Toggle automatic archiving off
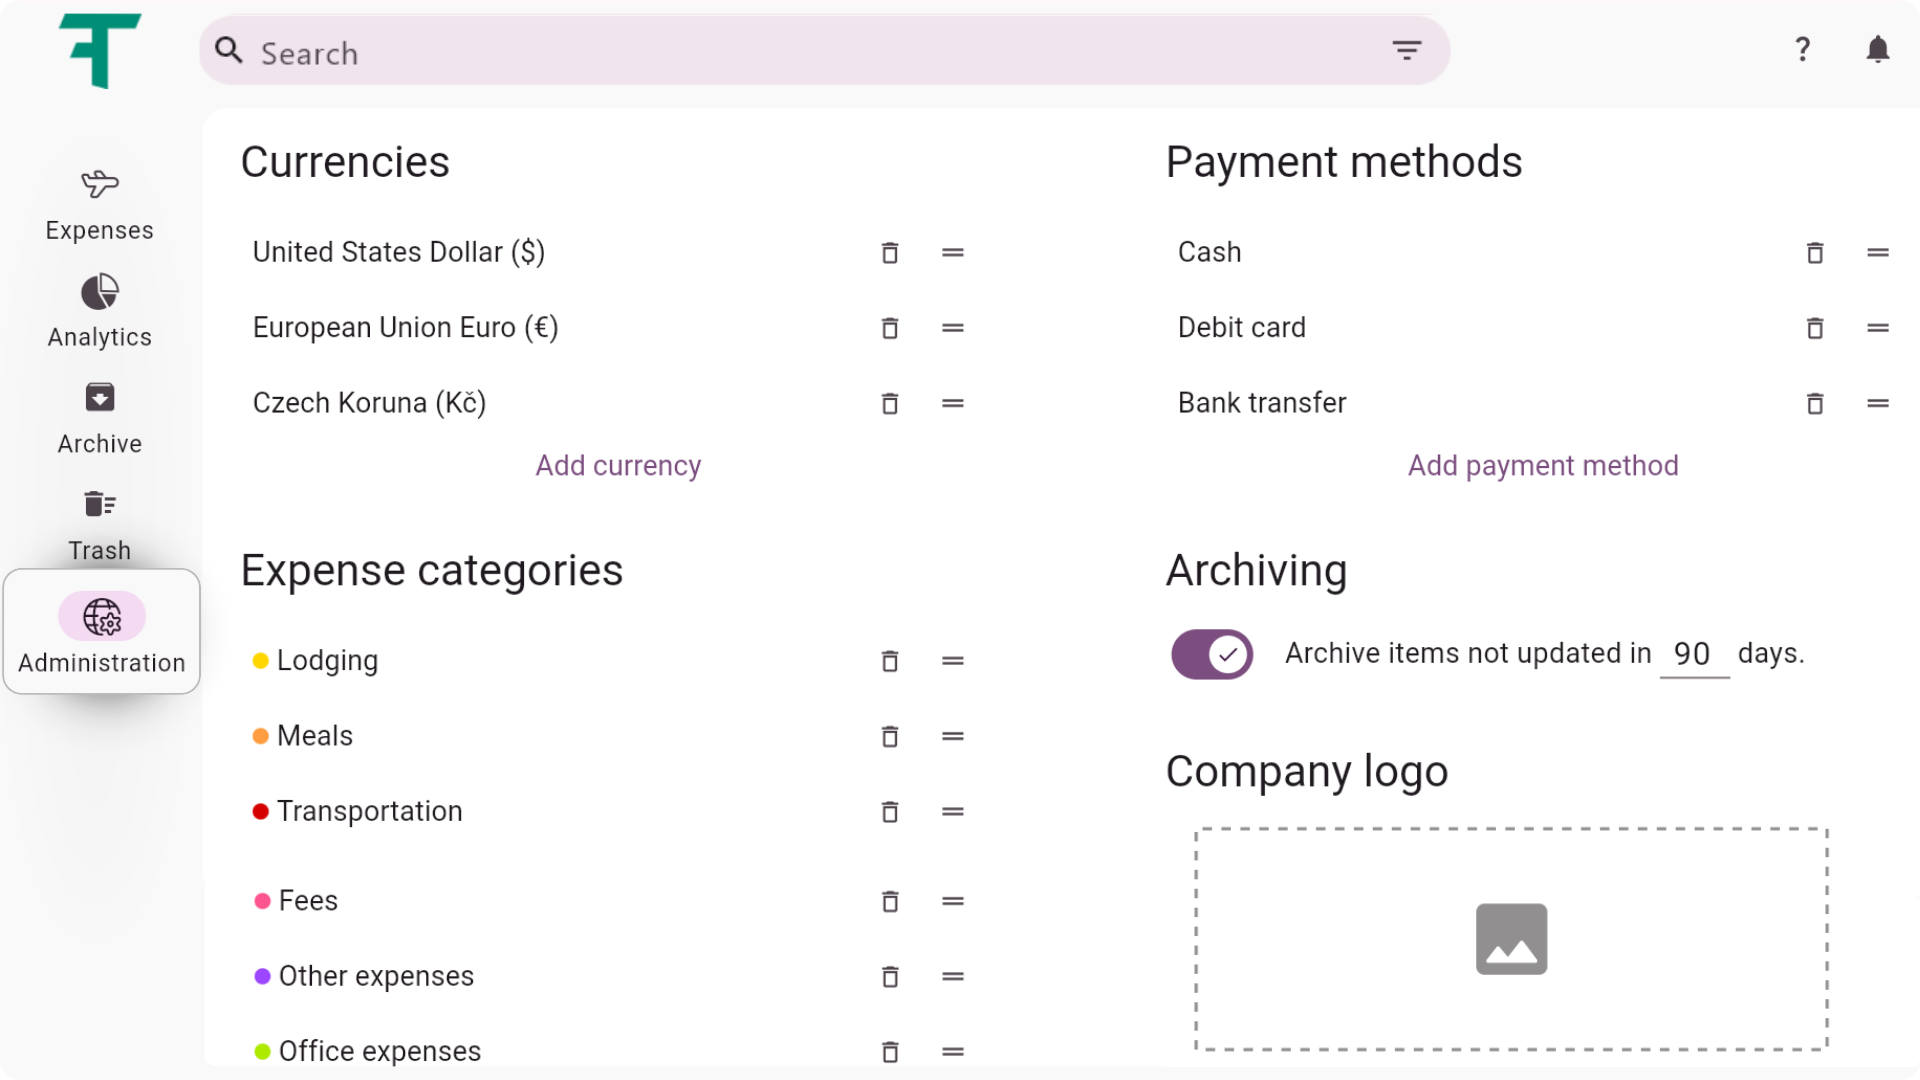 tap(1211, 654)
